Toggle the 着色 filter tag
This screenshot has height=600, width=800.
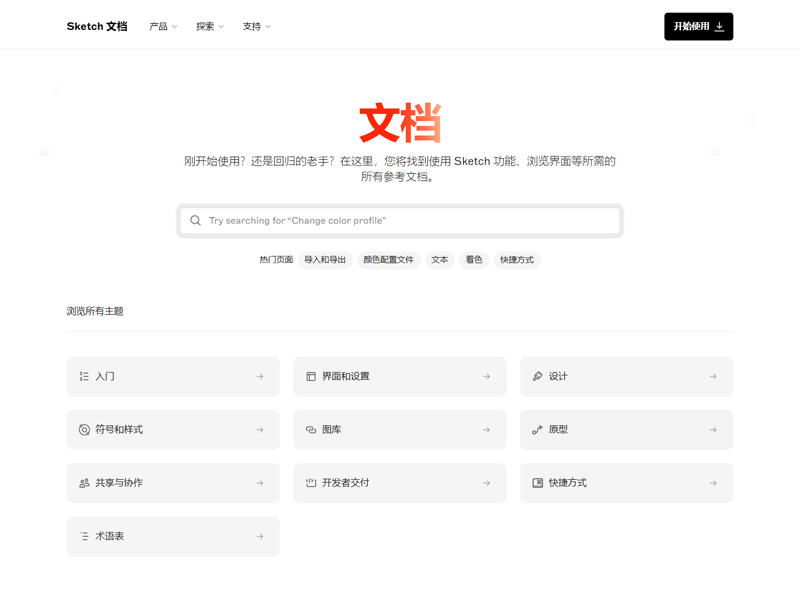pyautogui.click(x=472, y=259)
